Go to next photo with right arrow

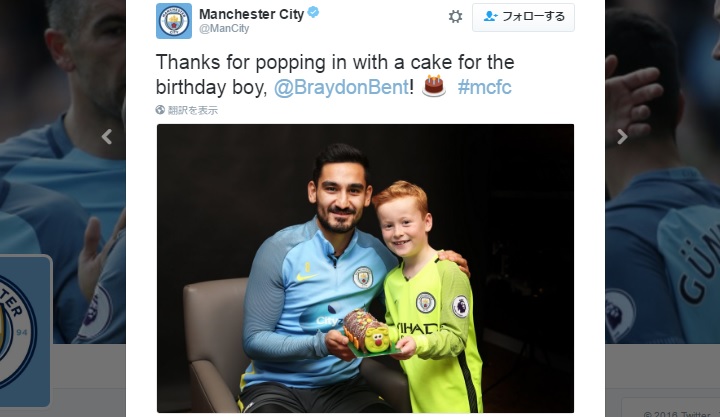point(622,136)
